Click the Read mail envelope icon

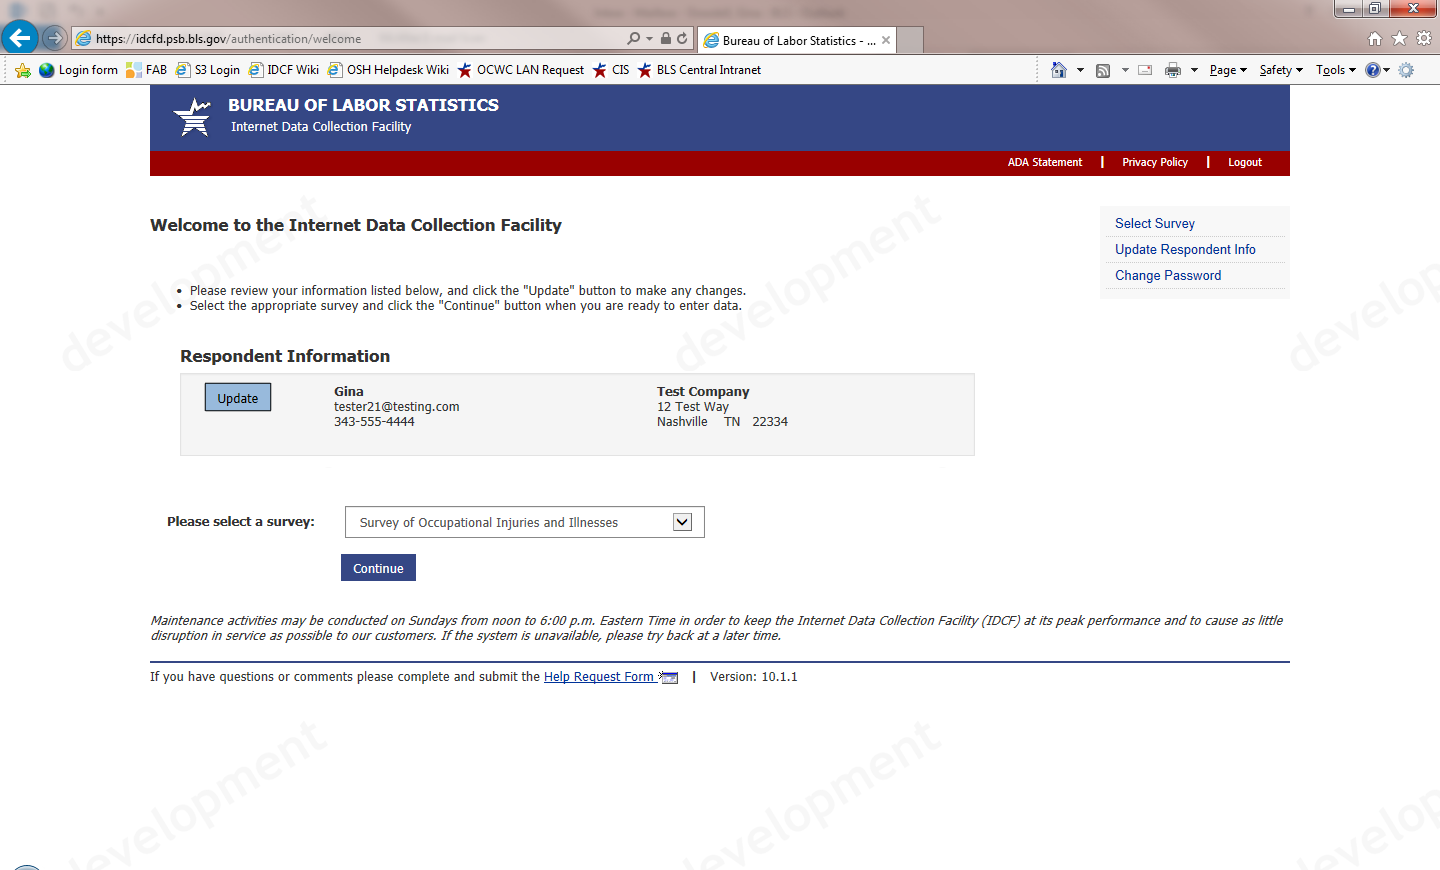tap(1145, 70)
